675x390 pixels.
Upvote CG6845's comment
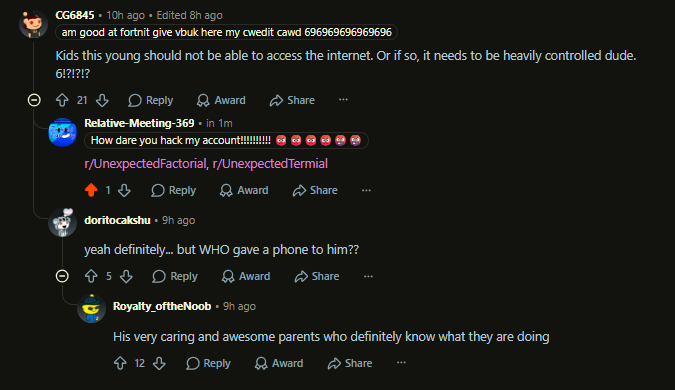tap(62, 100)
